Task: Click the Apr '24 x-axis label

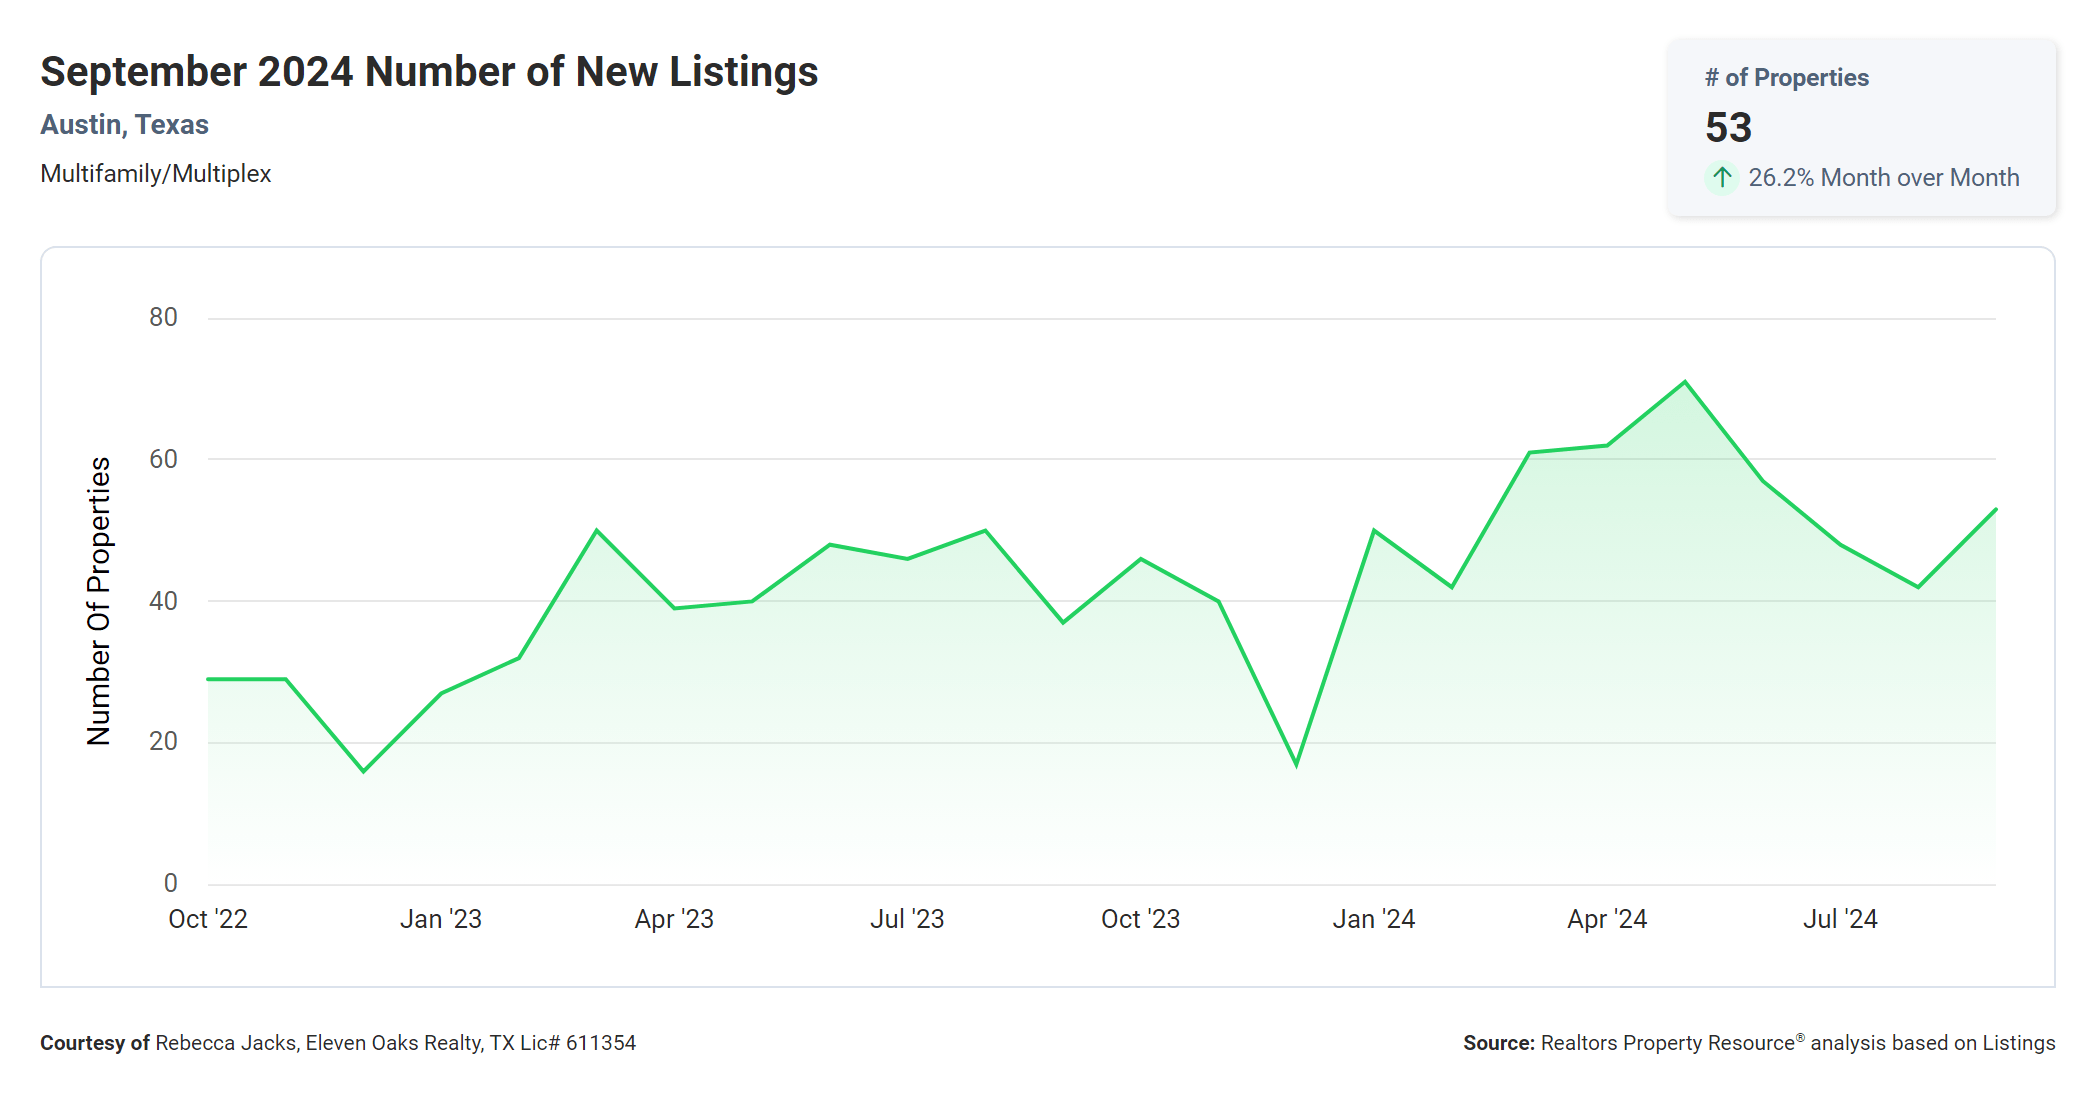Action: pos(1607,919)
